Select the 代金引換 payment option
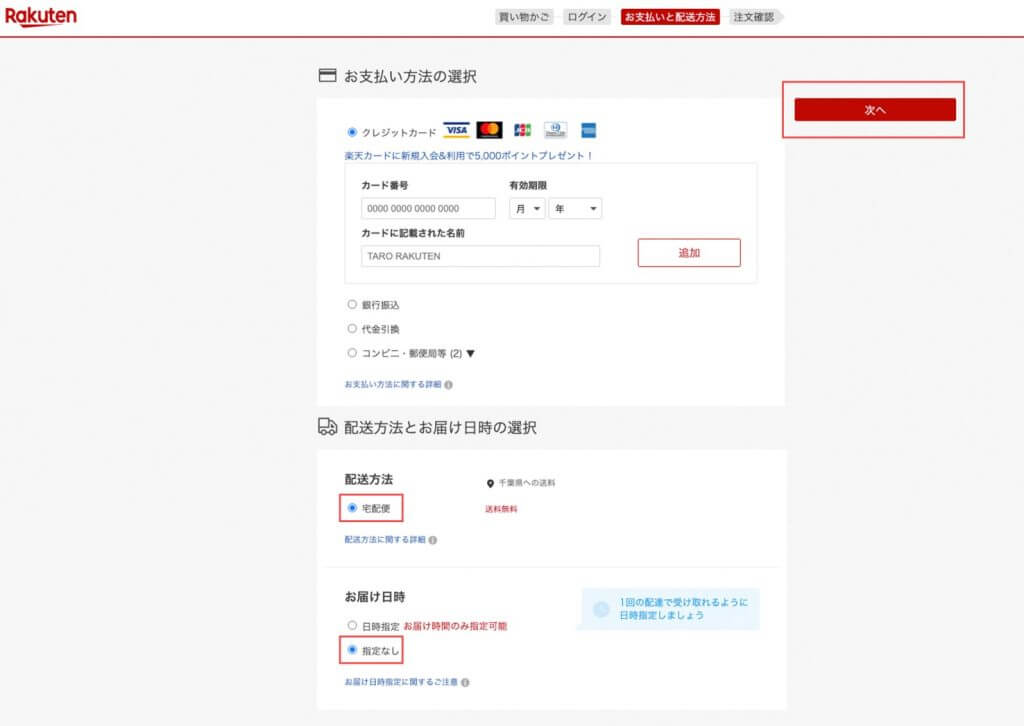 click(352, 328)
